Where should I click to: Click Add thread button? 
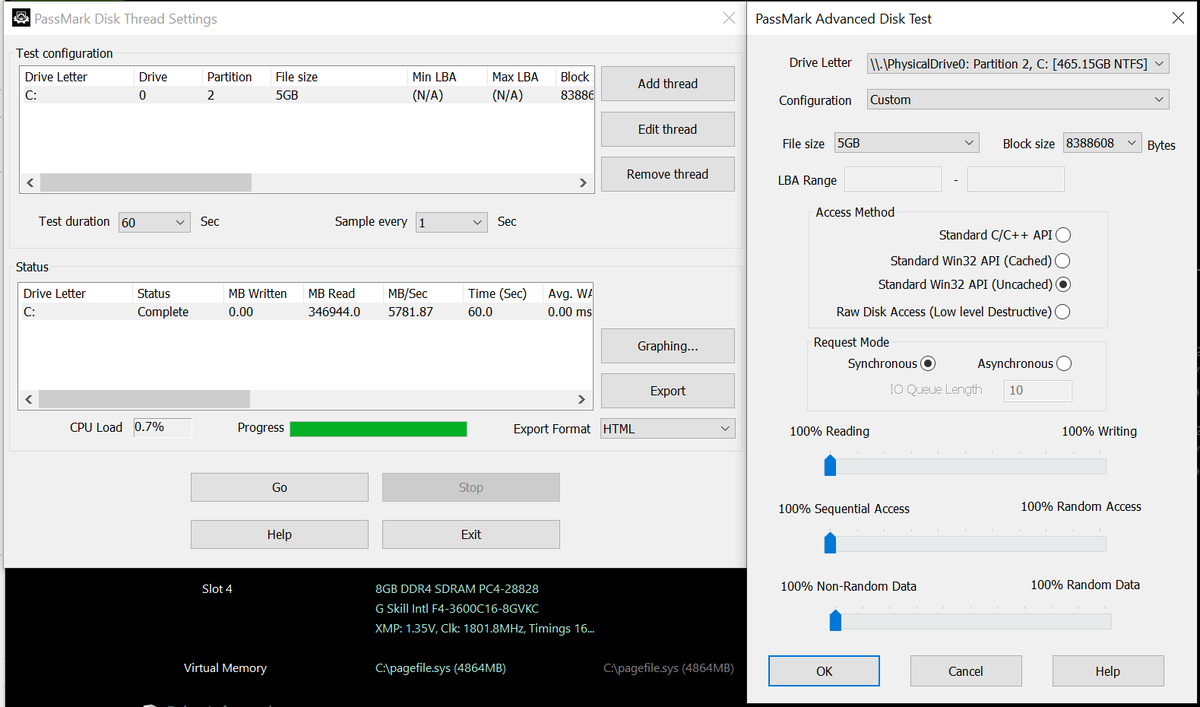(x=668, y=84)
